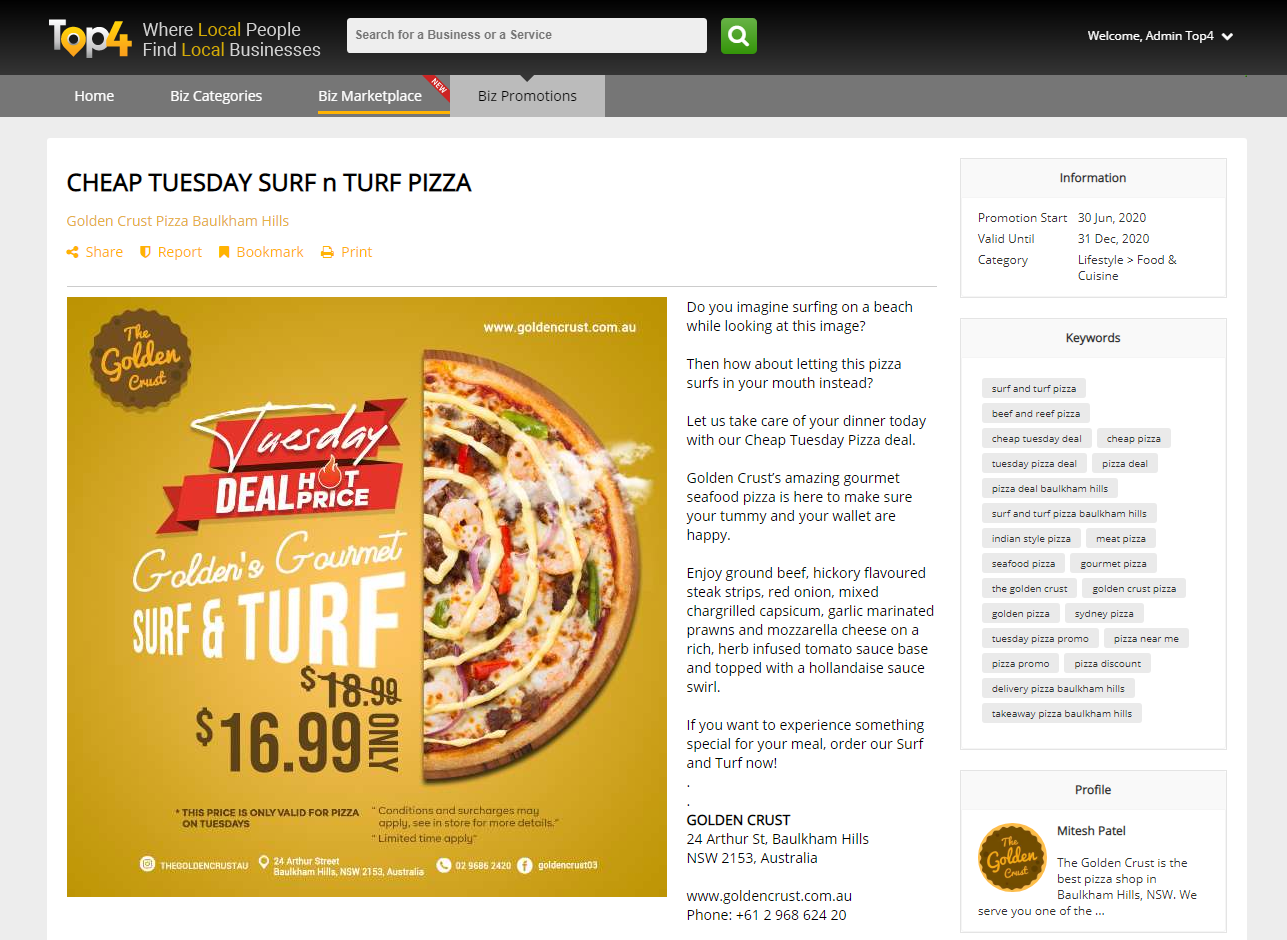The width and height of the screenshot is (1287, 940).
Task: Select the 'surf and turf pizza' keyword tag
Action: pyautogui.click(x=1034, y=388)
